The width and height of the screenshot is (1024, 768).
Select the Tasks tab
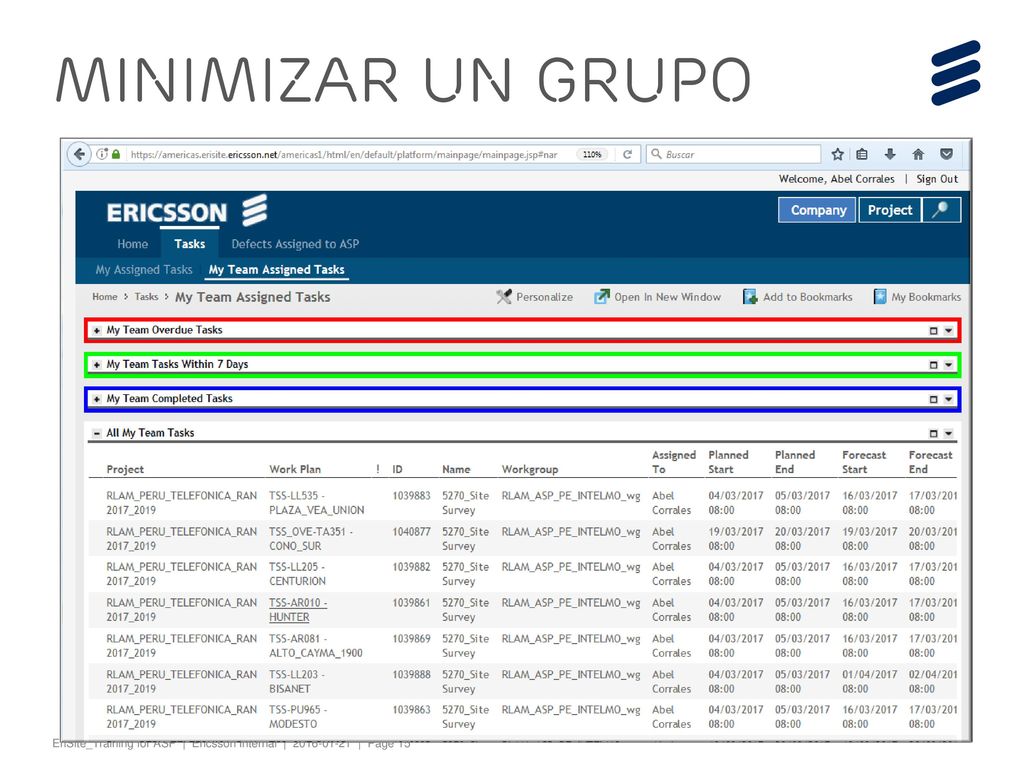point(189,244)
